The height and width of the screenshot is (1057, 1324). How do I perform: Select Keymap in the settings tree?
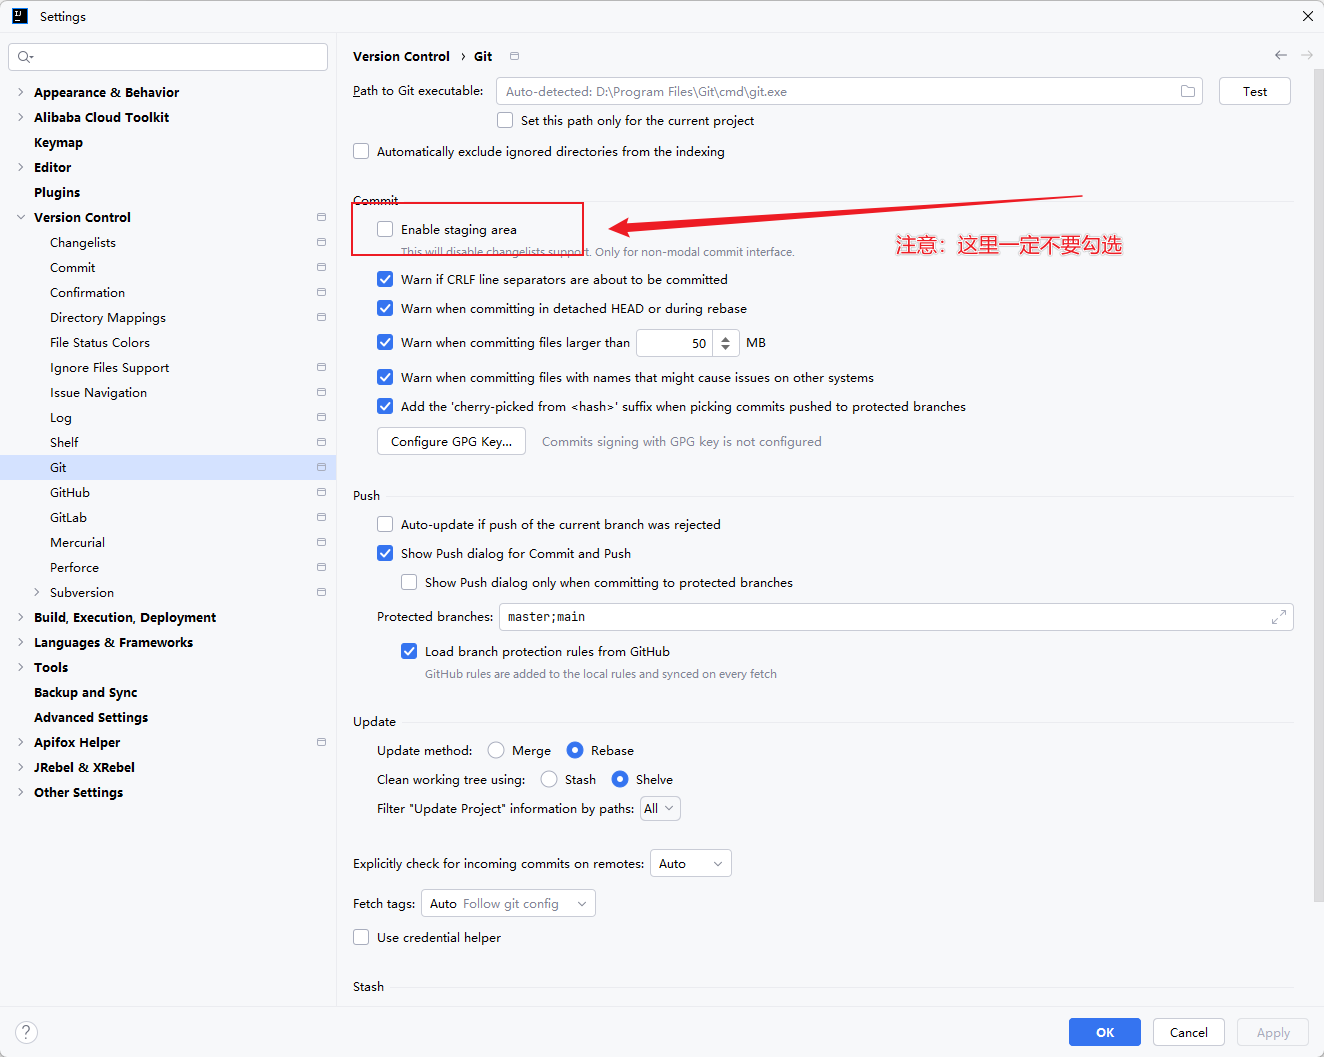coord(58,142)
